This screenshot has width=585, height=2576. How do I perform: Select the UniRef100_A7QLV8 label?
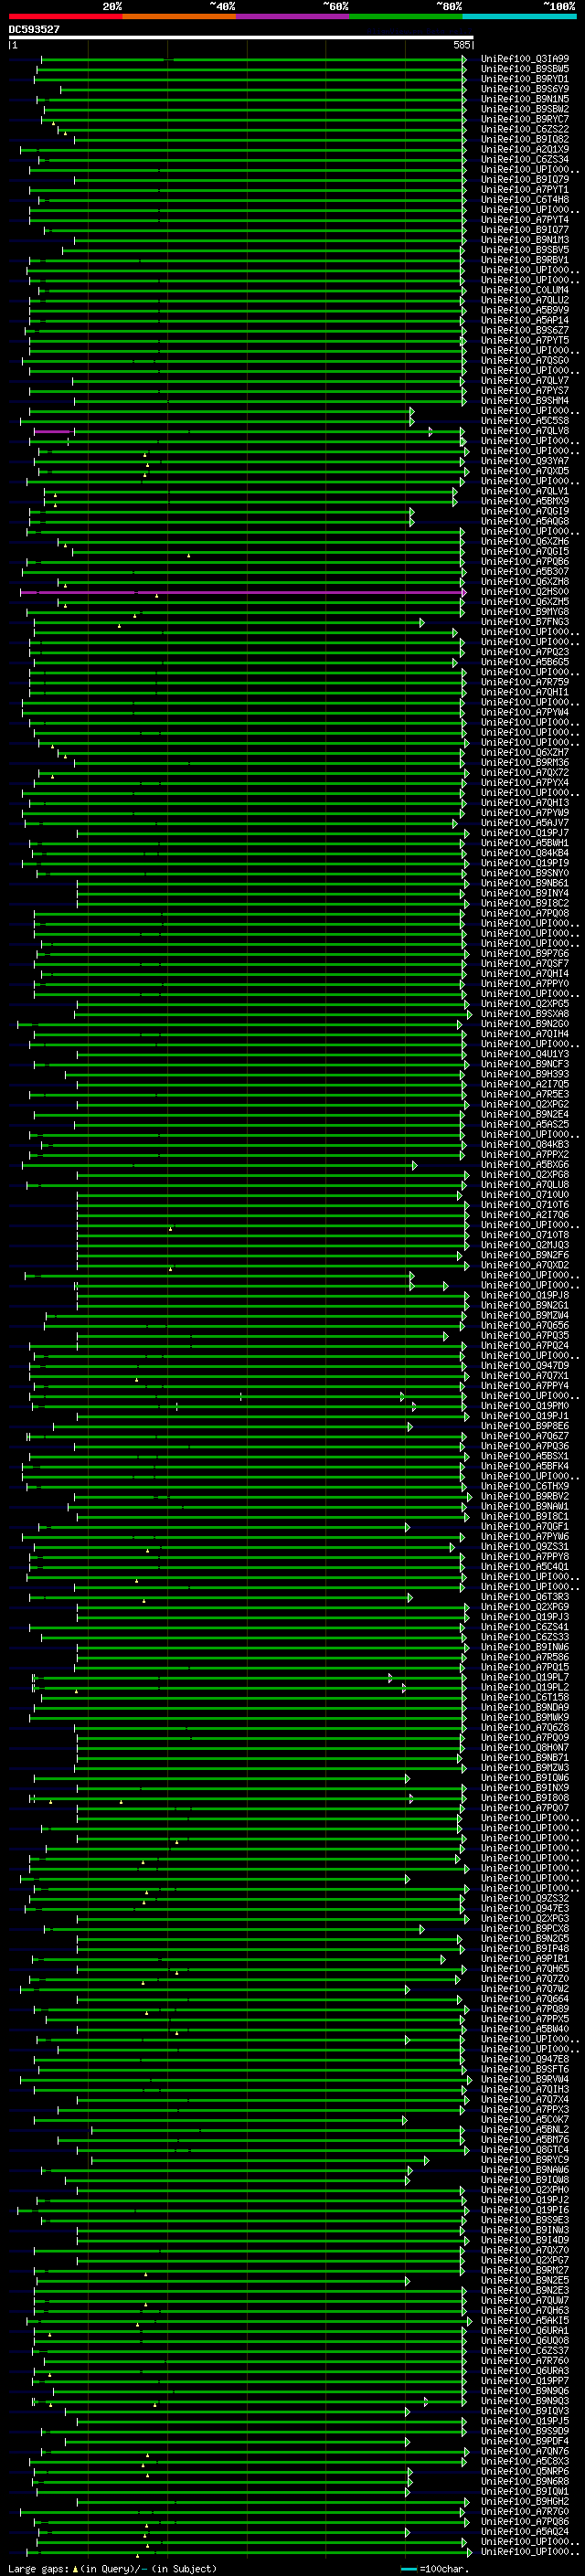click(x=525, y=431)
